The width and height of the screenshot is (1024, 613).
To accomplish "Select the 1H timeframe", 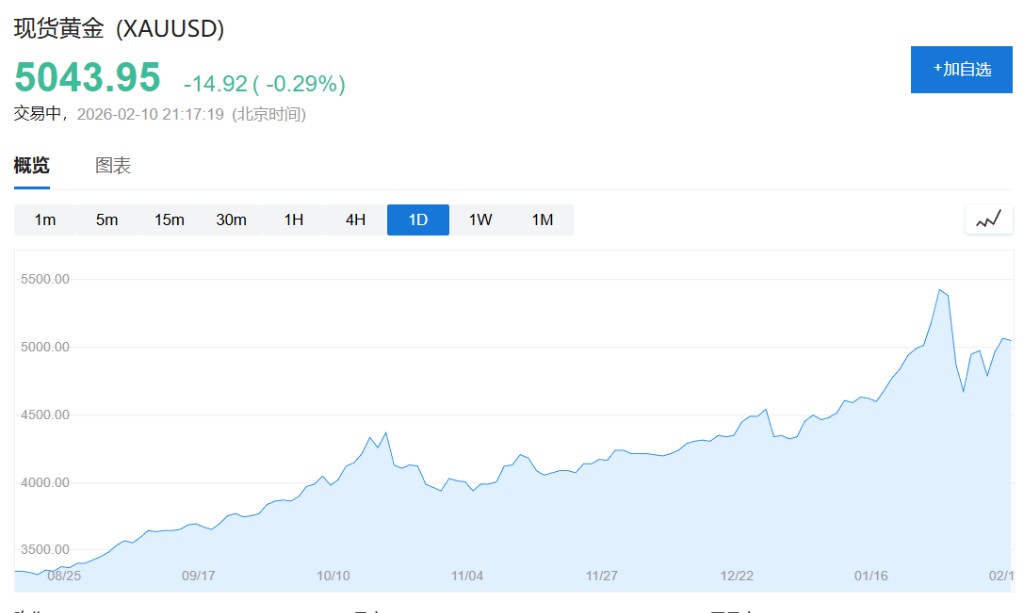I will click(x=293, y=220).
